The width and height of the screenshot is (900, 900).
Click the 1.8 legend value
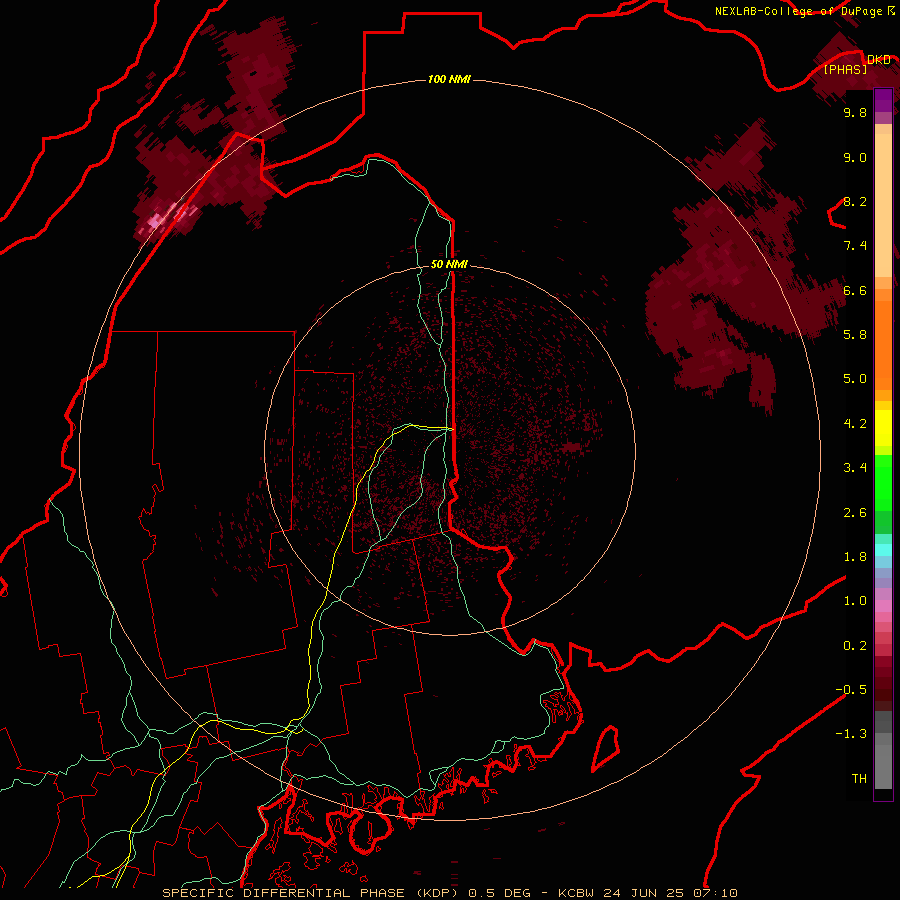(x=855, y=557)
